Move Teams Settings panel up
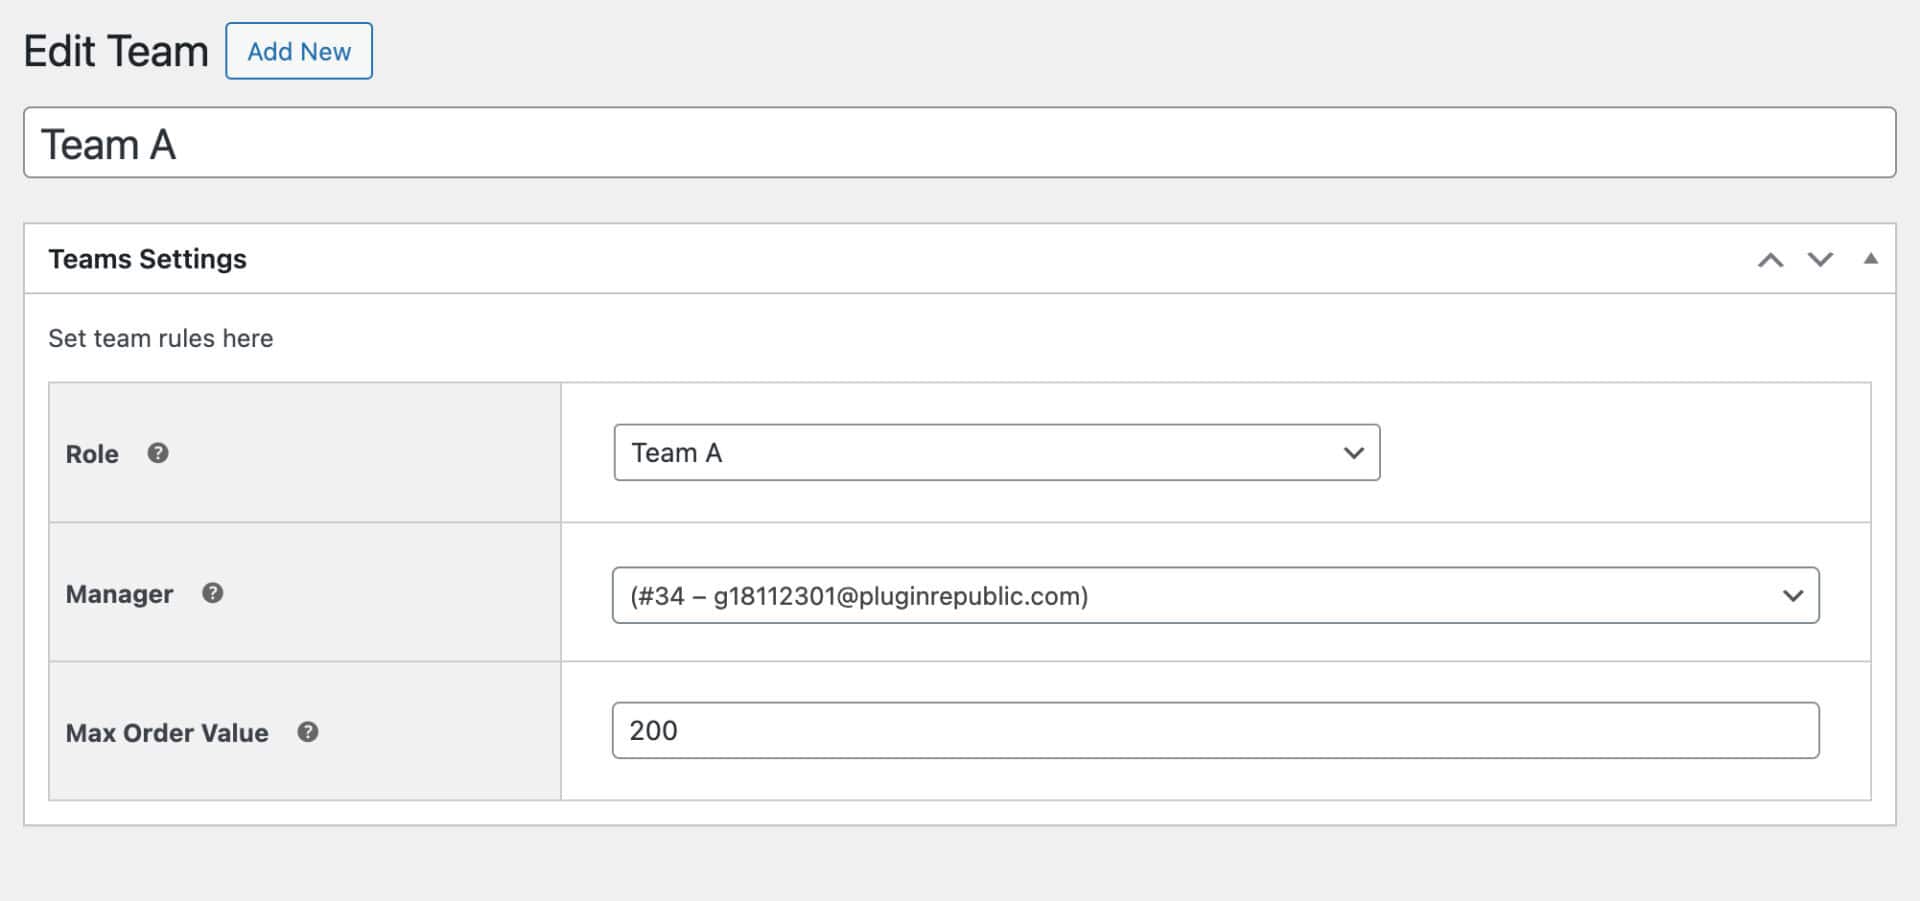Image resolution: width=1920 pixels, height=901 pixels. pyautogui.click(x=1770, y=260)
